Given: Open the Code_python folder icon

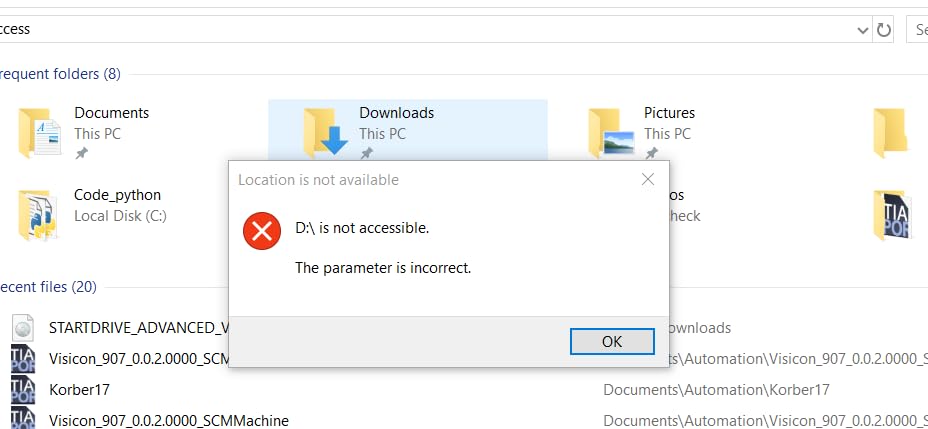Looking at the screenshot, I should click(x=38, y=215).
